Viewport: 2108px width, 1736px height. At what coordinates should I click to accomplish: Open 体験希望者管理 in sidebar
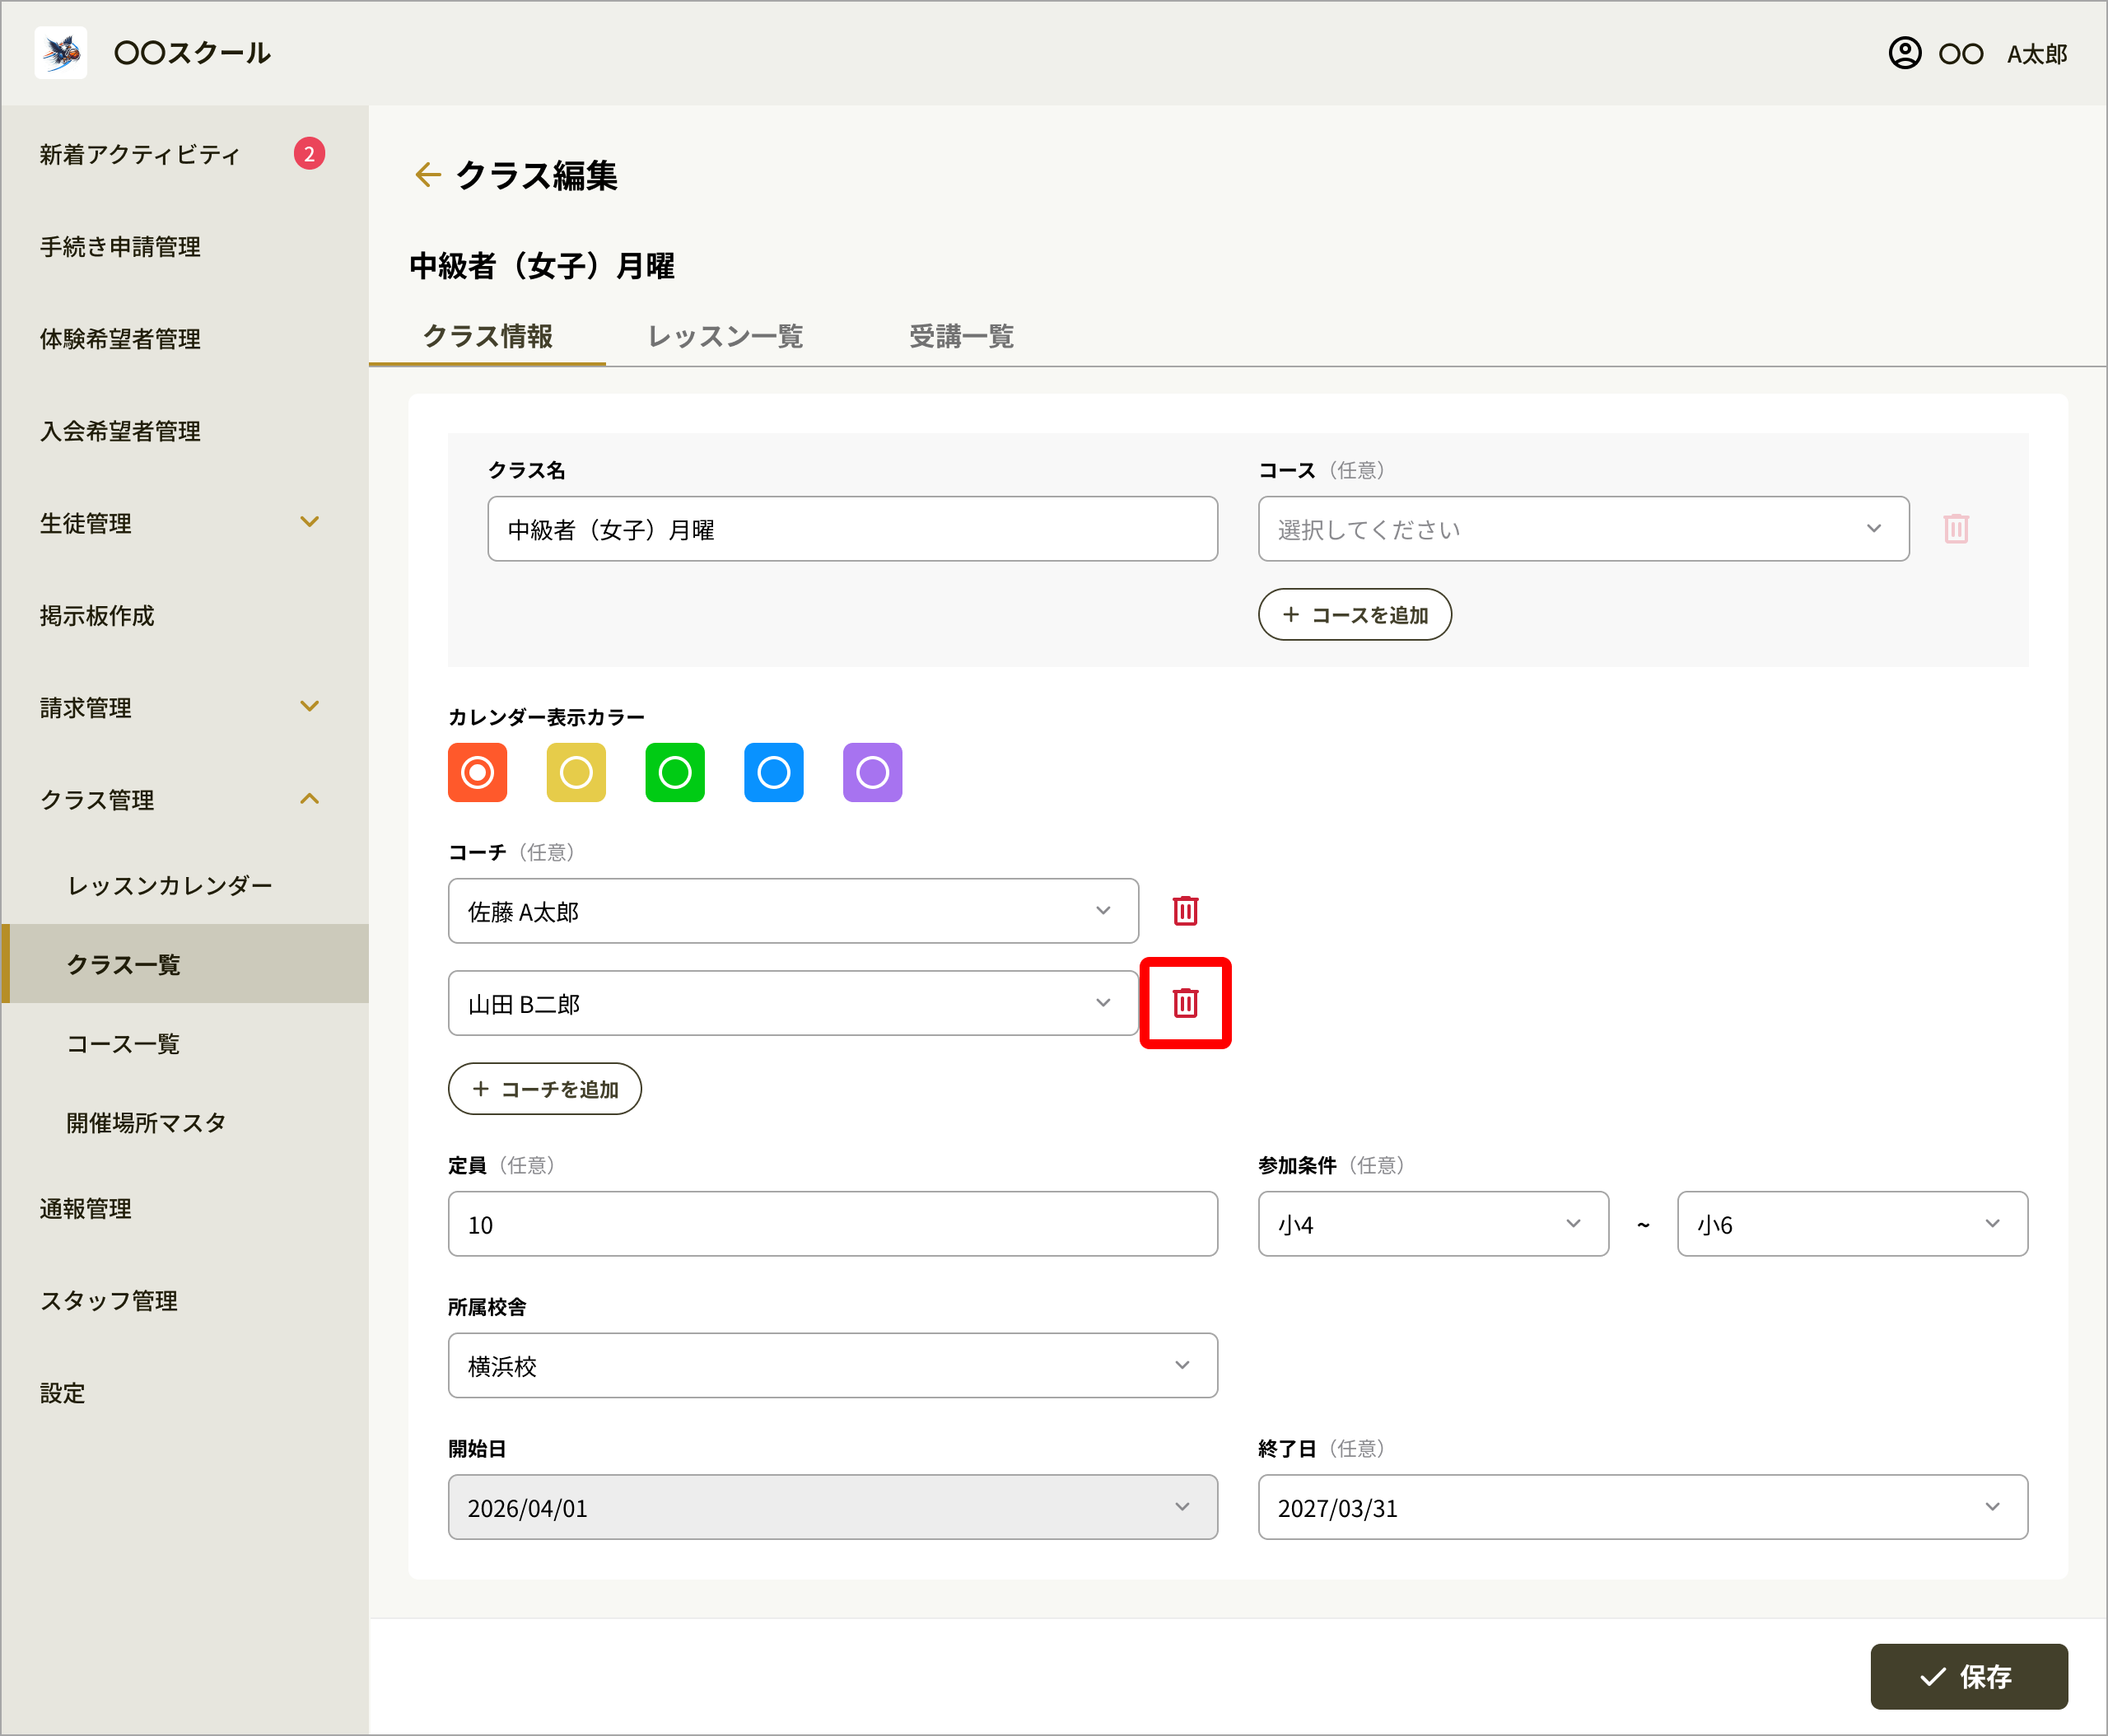(x=184, y=339)
